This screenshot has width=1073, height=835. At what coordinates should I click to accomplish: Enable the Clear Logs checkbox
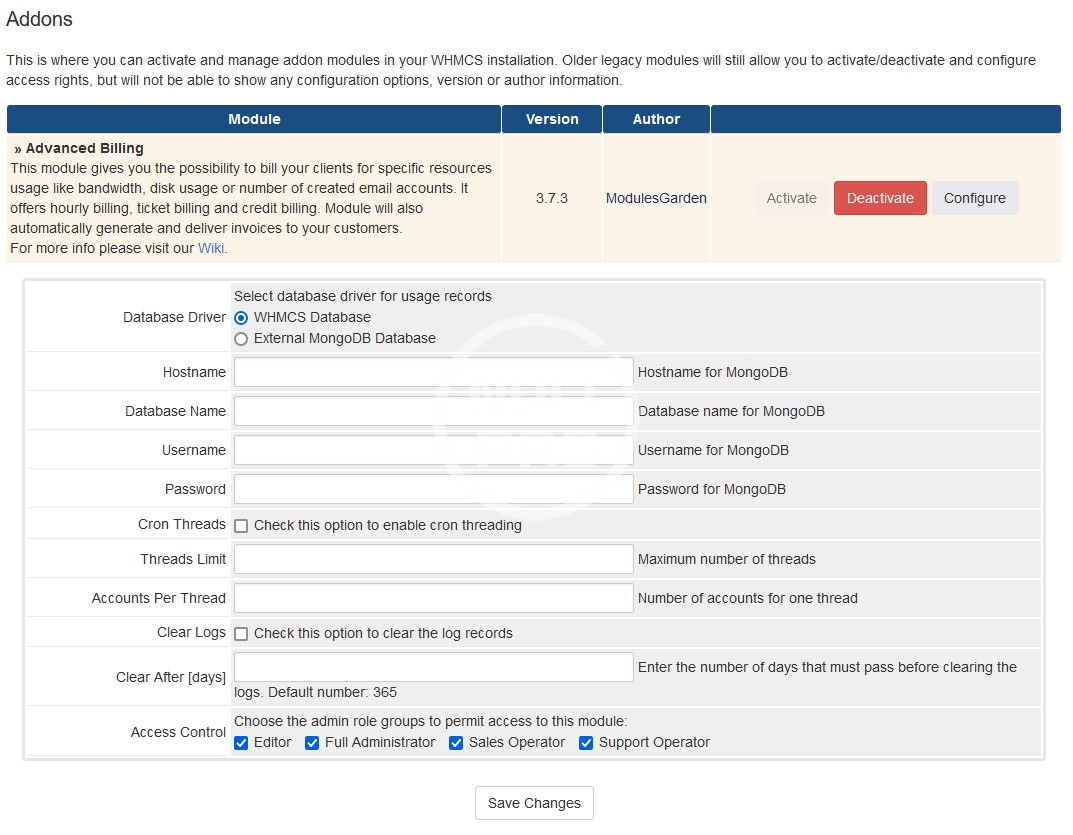241,634
